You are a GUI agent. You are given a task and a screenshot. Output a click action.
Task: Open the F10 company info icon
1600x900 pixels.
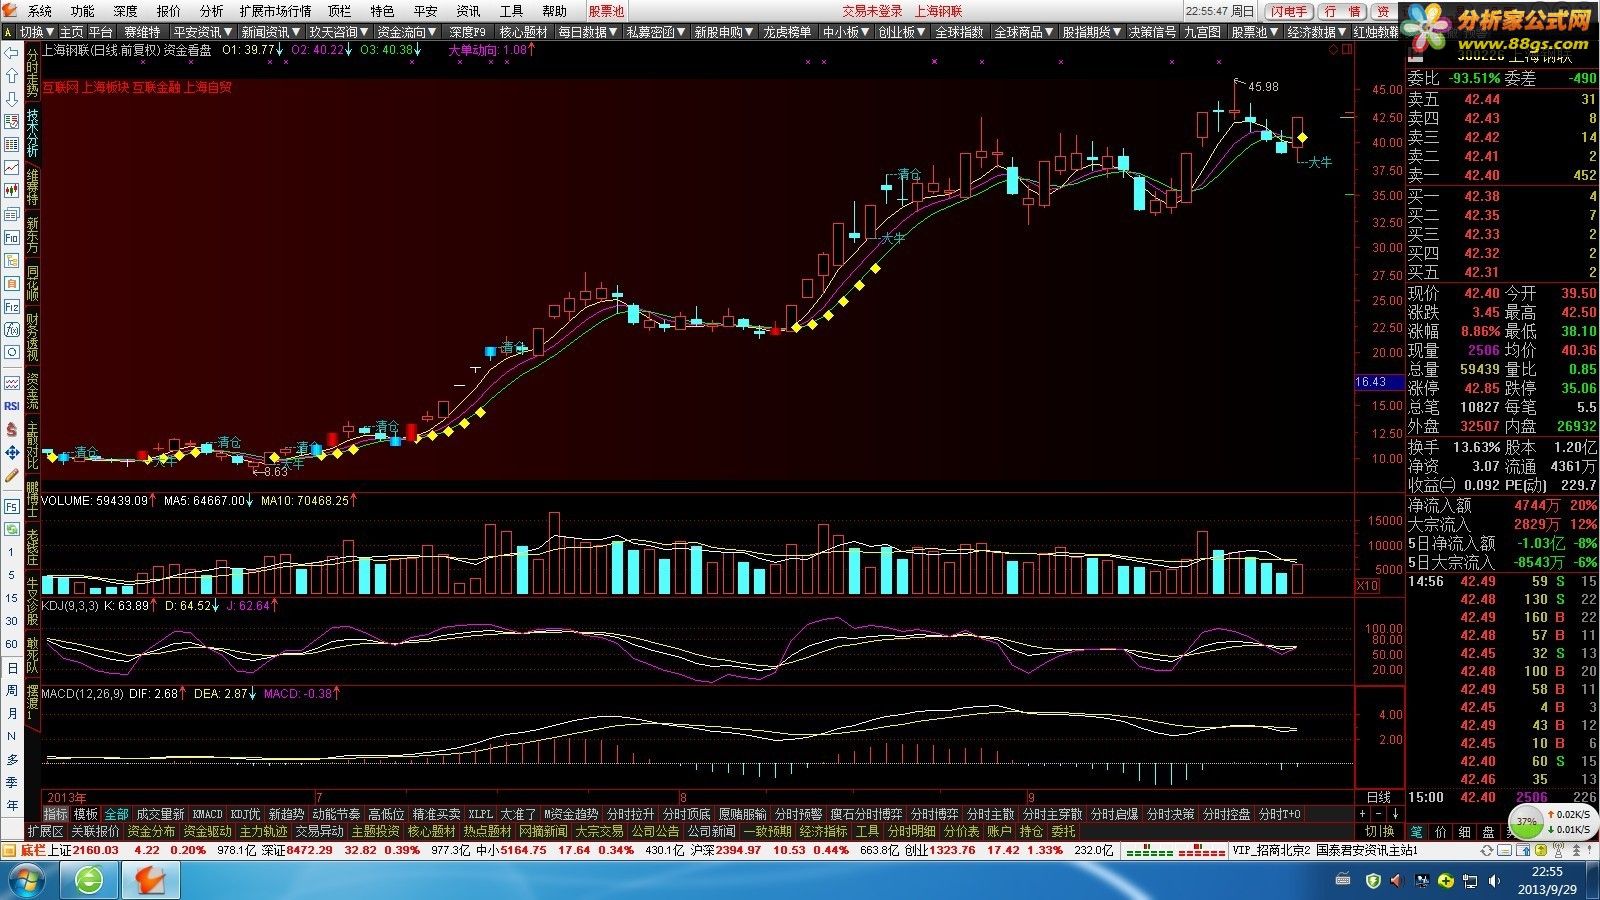tap(12, 238)
